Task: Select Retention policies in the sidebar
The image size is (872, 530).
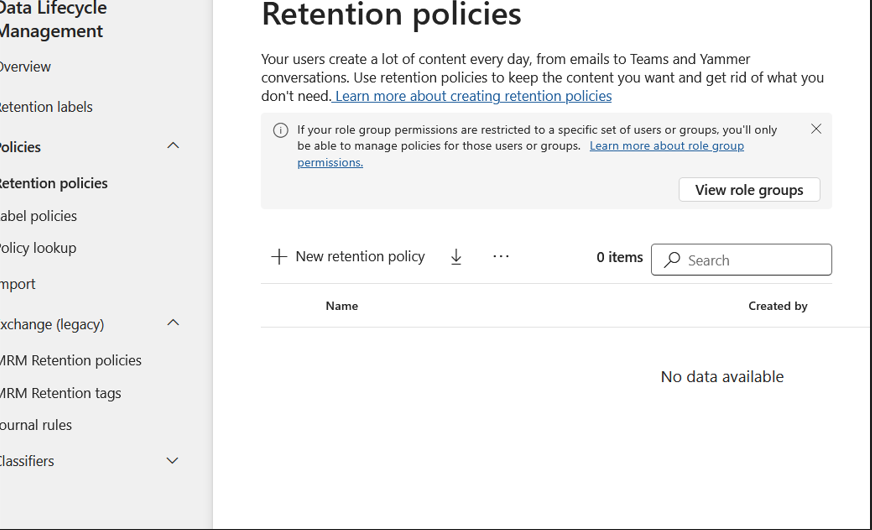Action: click(x=53, y=183)
